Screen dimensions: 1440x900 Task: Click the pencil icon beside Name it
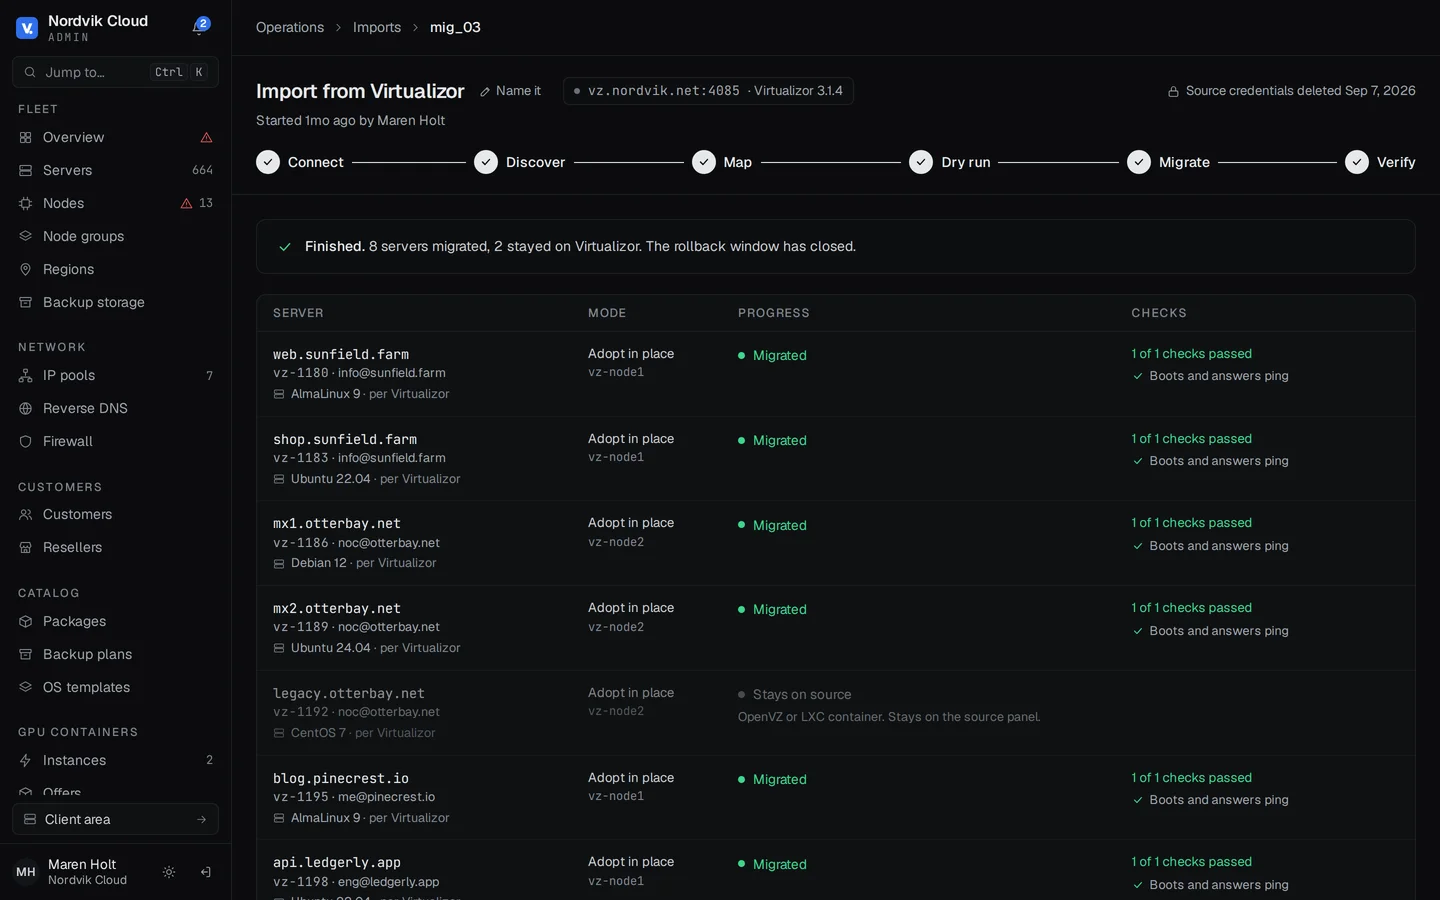coord(485,91)
